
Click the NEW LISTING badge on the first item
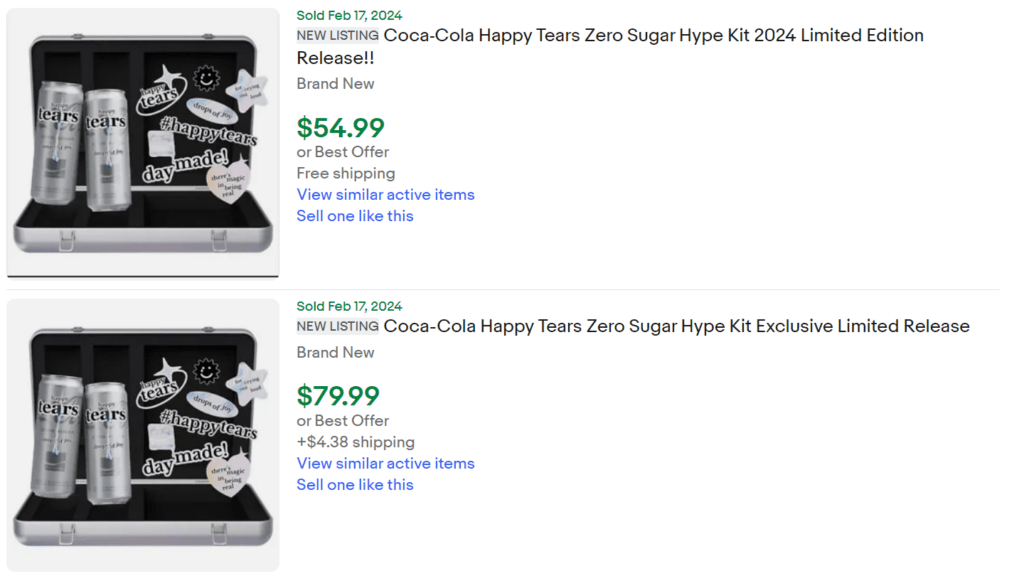tap(336, 36)
